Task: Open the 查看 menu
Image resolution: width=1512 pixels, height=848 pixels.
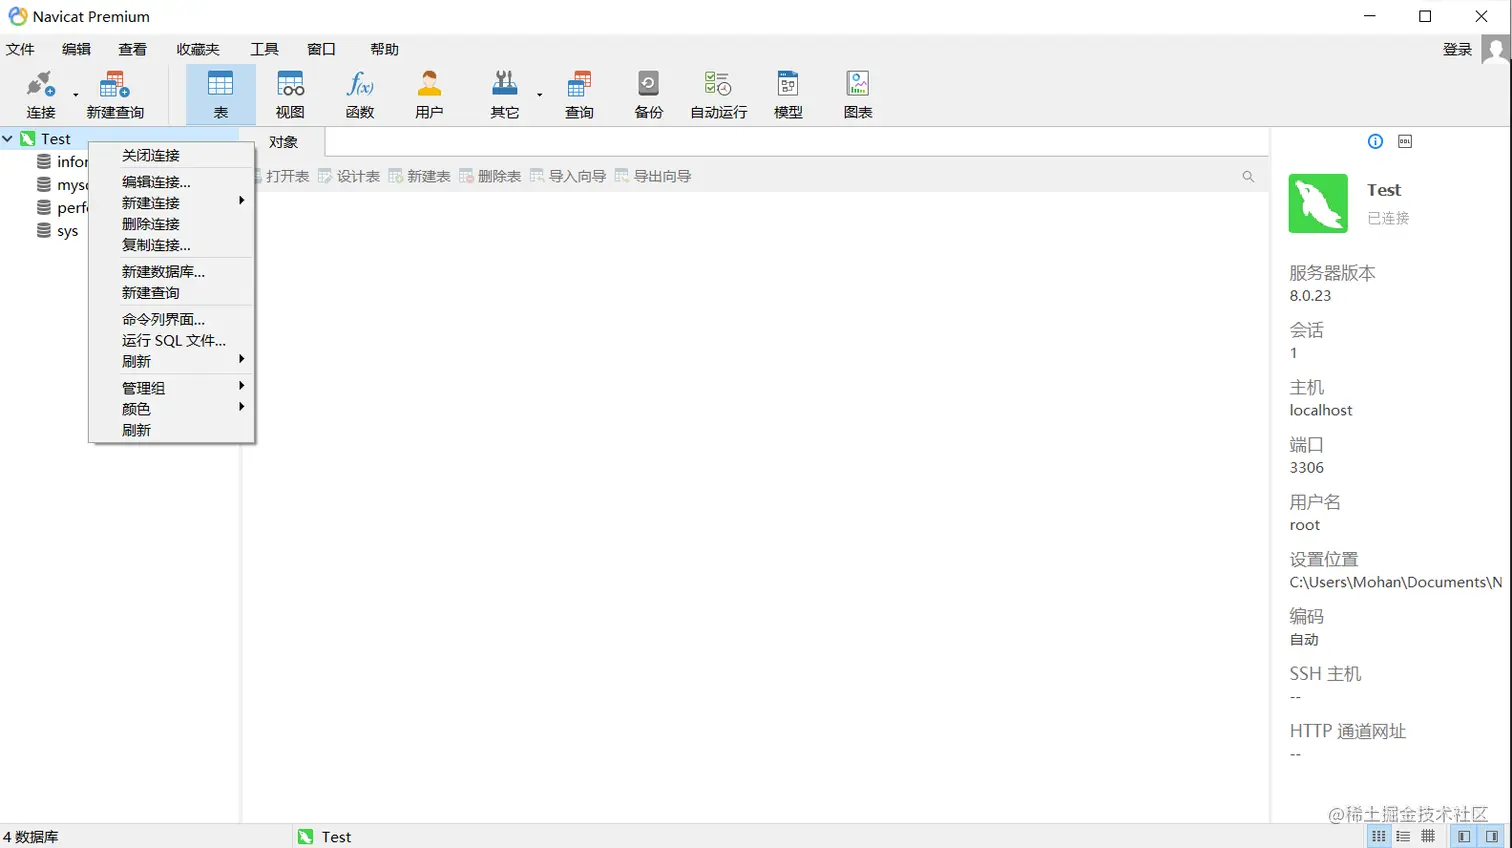Action: [132, 49]
